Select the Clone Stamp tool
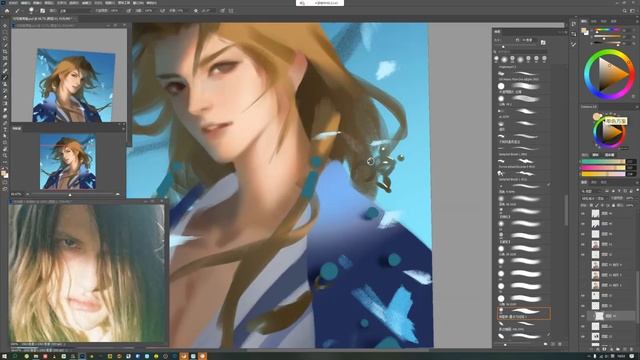Viewport: 640px width, 360px height. 5,84
